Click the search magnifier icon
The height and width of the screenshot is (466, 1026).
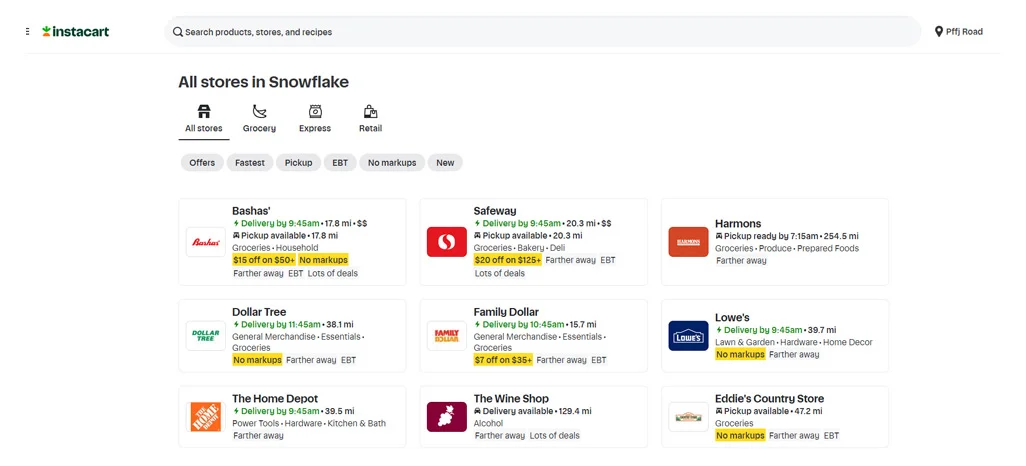pos(177,31)
